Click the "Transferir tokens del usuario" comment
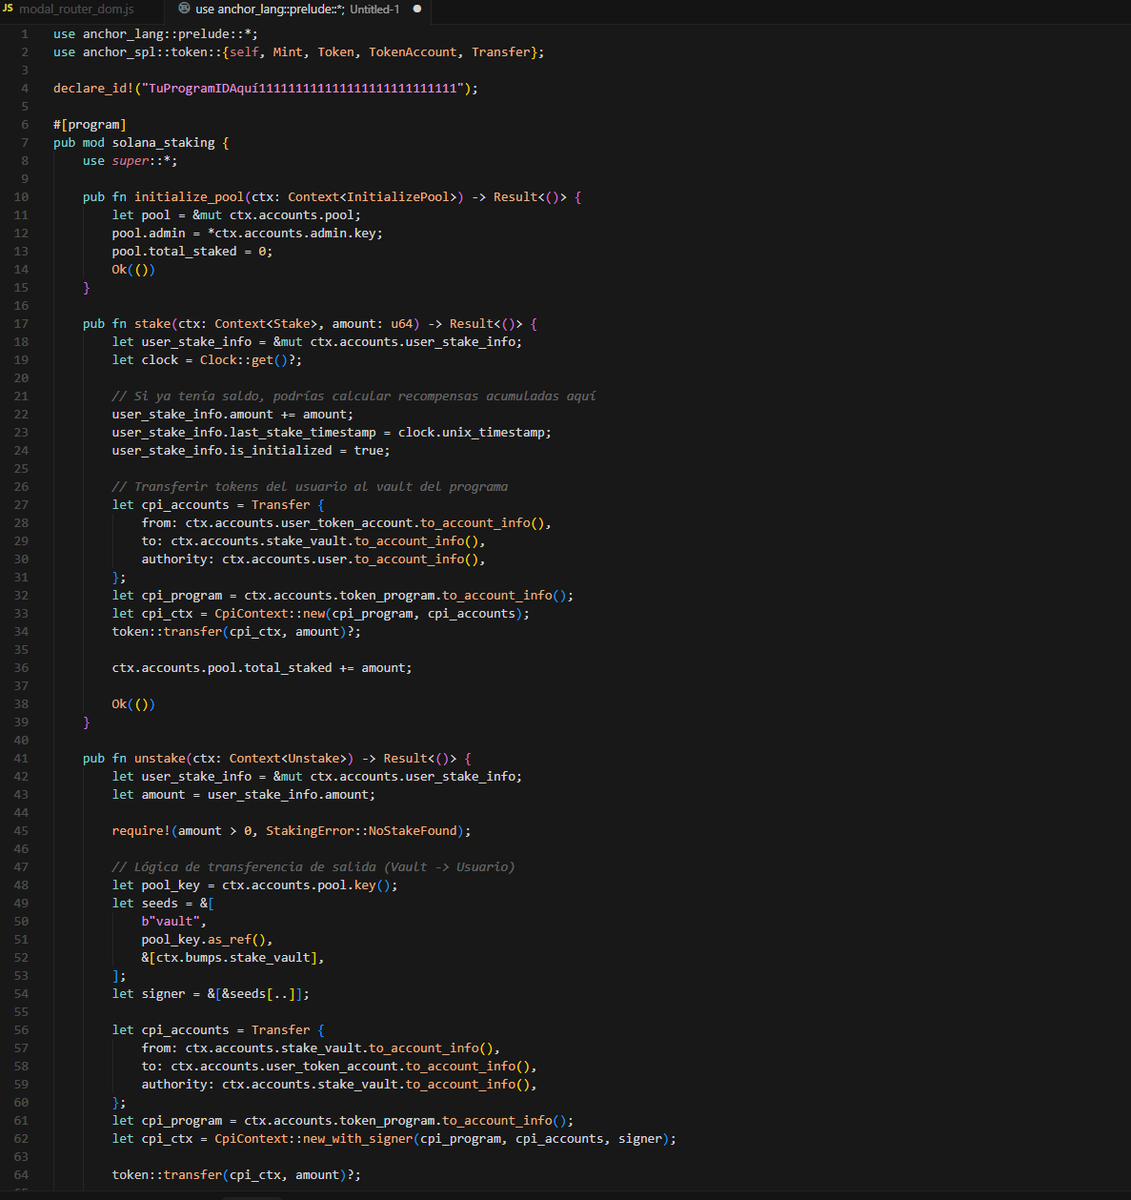The image size is (1131, 1200). (310, 487)
